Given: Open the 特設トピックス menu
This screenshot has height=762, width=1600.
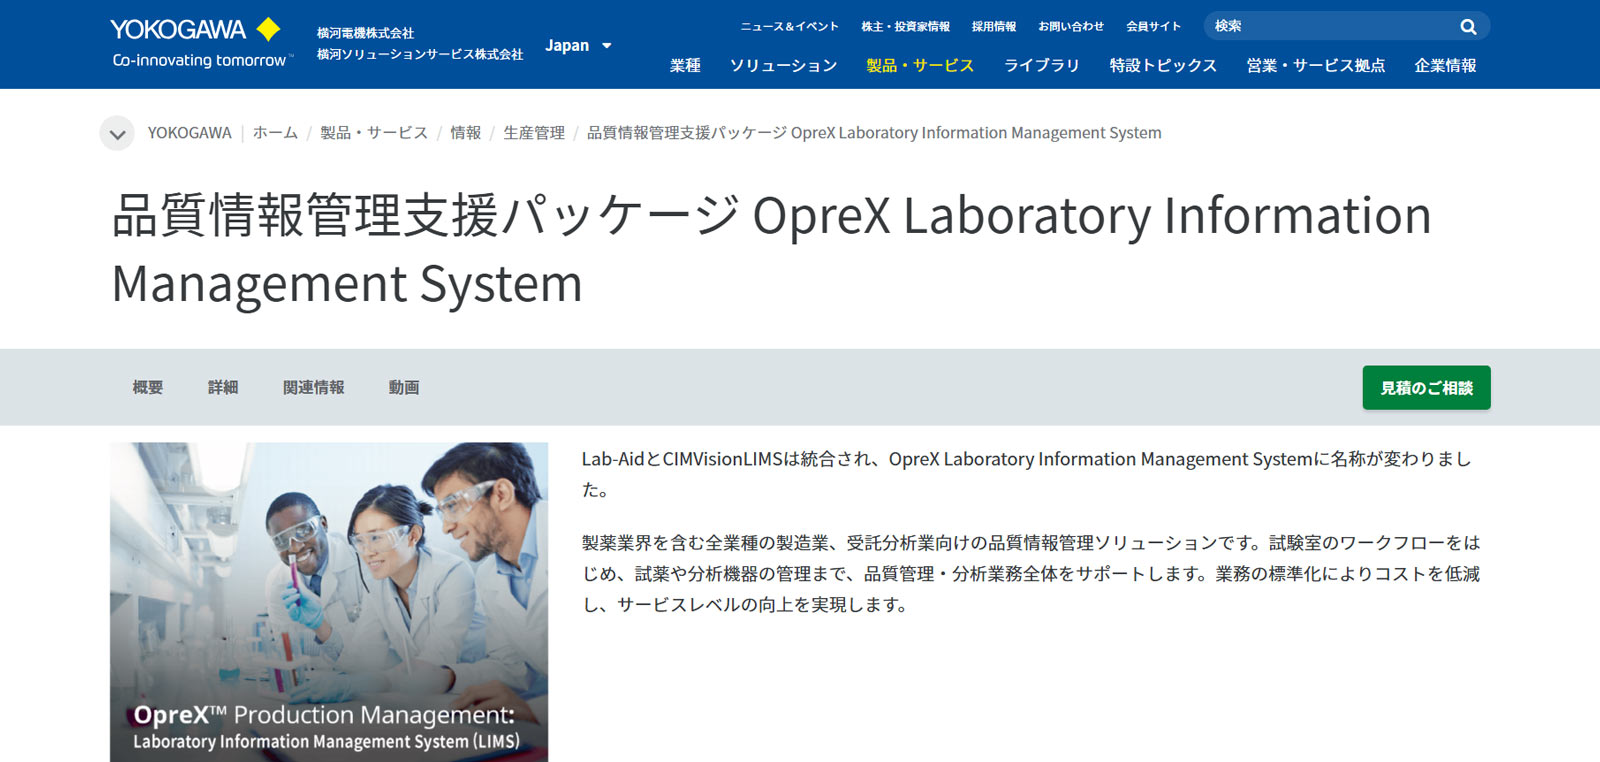Looking at the screenshot, I should (x=1163, y=66).
